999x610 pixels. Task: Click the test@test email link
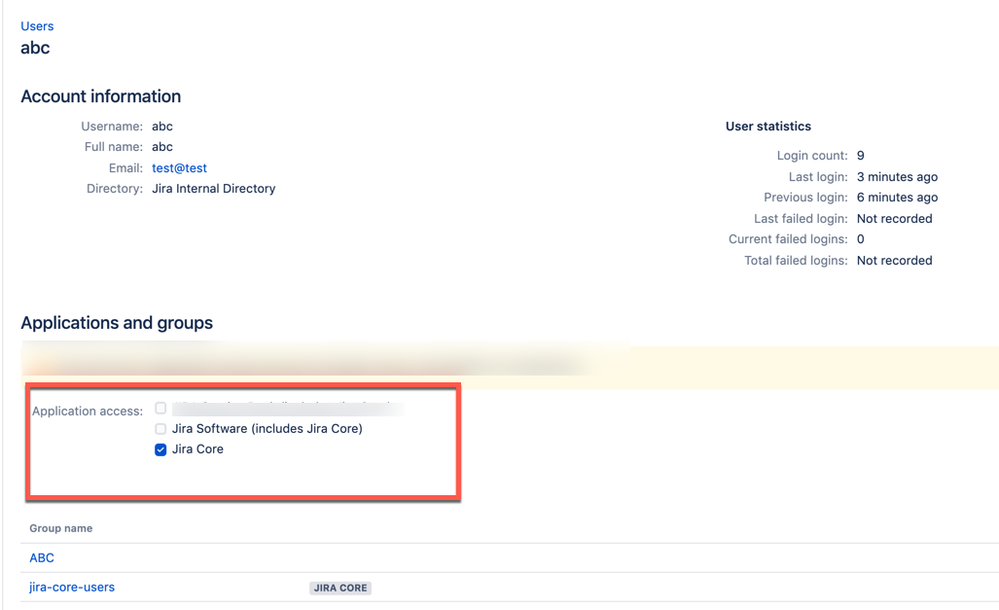[179, 168]
